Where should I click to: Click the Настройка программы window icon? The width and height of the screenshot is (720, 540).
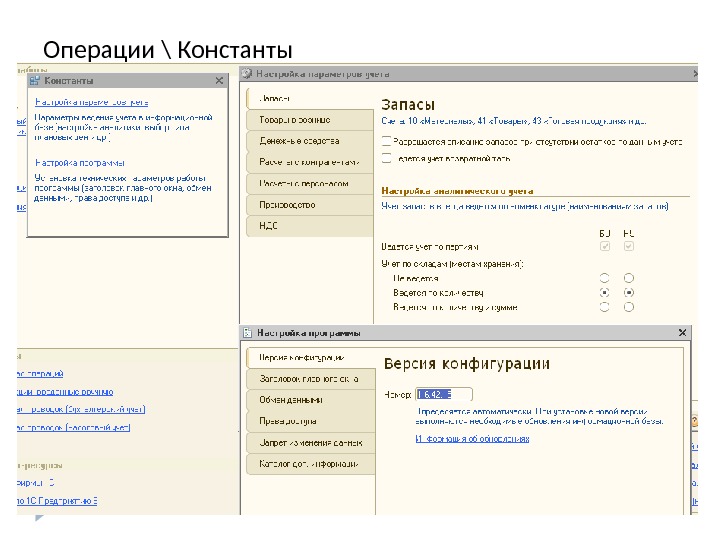coord(248,333)
